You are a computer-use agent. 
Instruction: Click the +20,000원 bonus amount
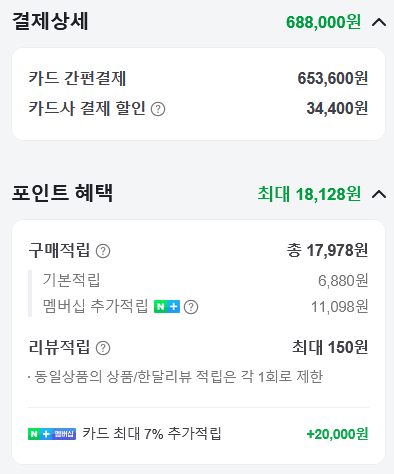tap(337, 434)
